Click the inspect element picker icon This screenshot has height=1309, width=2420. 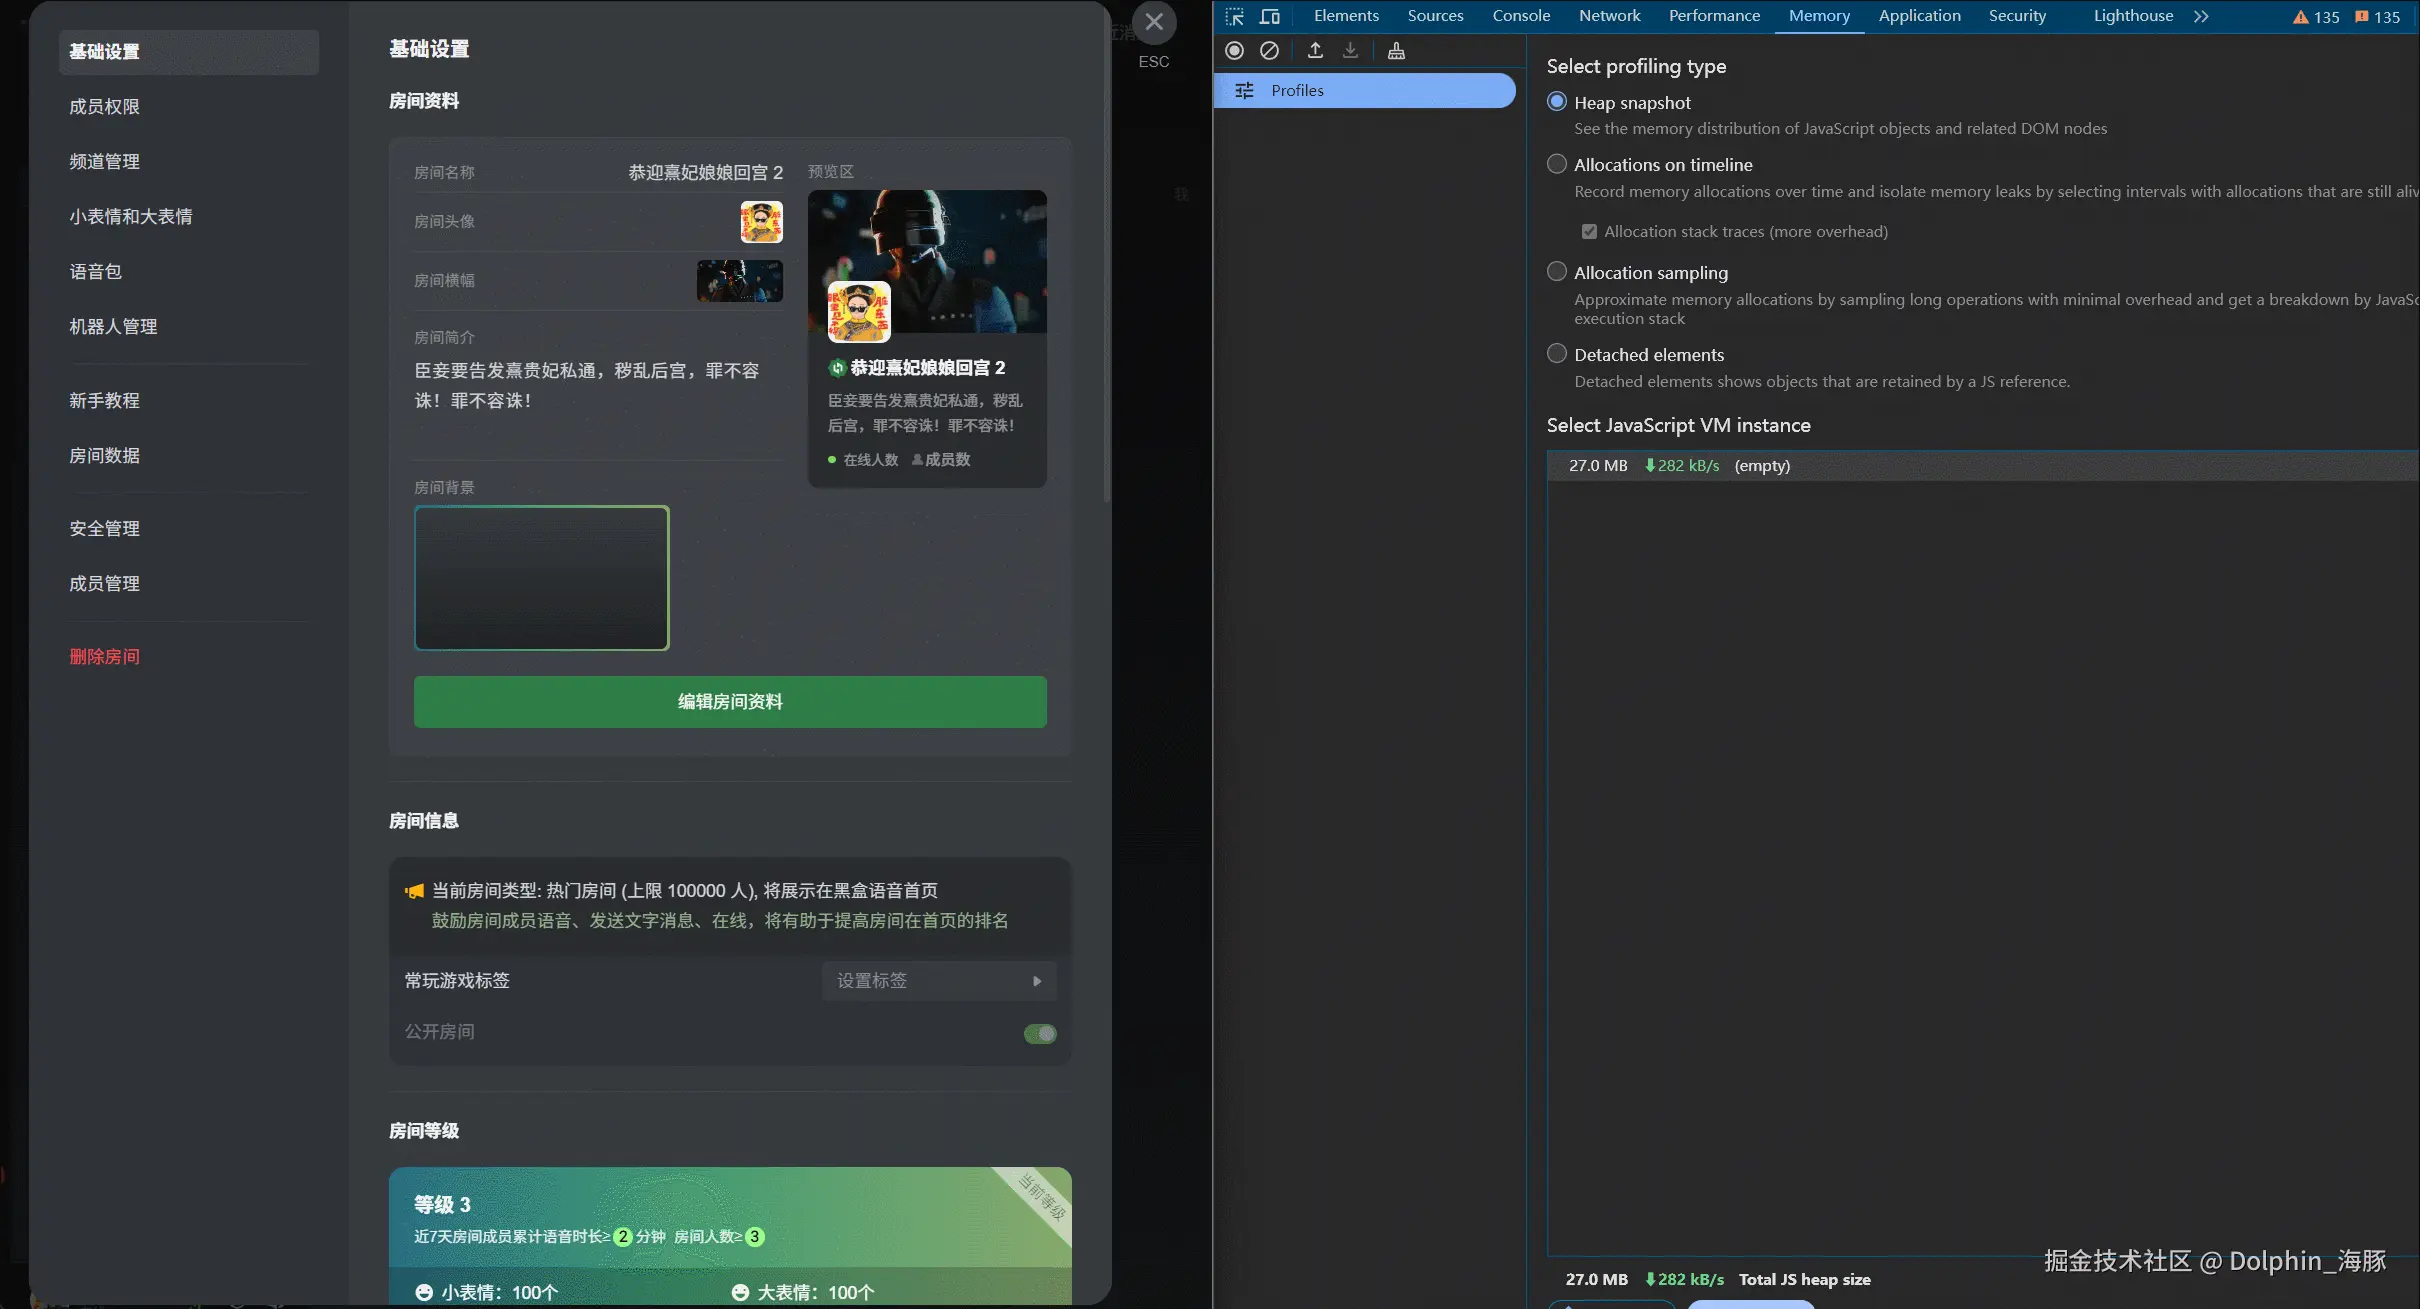click(x=1235, y=16)
